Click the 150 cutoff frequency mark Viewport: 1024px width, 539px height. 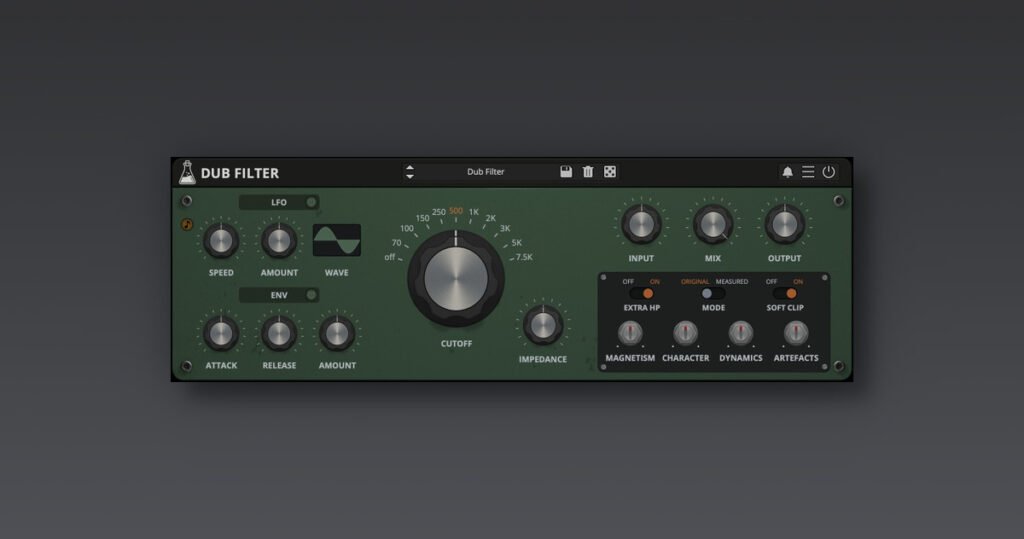(x=422, y=218)
